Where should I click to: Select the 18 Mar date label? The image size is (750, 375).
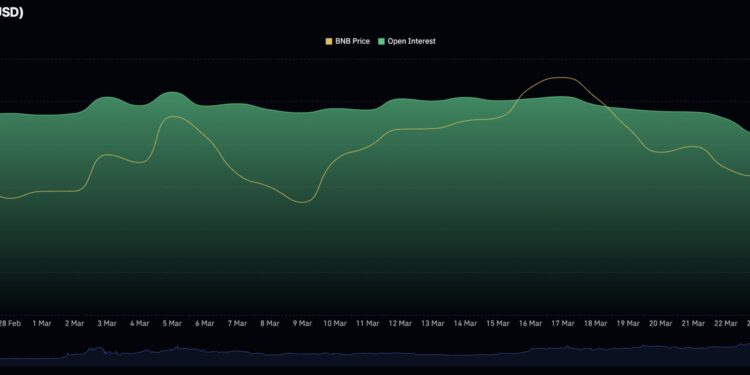click(595, 323)
